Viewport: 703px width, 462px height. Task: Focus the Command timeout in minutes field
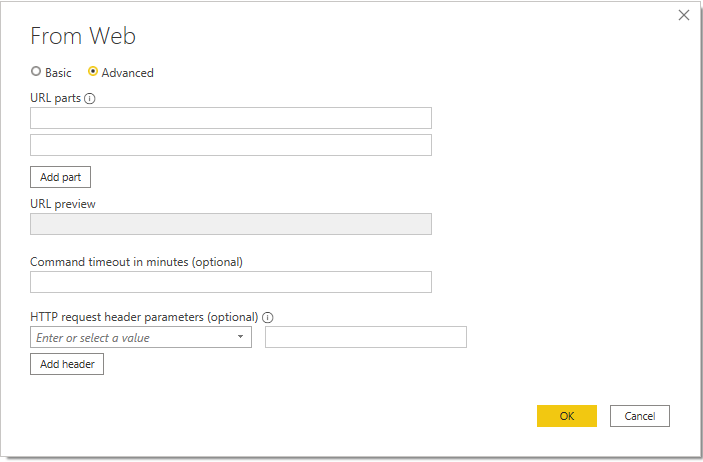[x=231, y=282]
